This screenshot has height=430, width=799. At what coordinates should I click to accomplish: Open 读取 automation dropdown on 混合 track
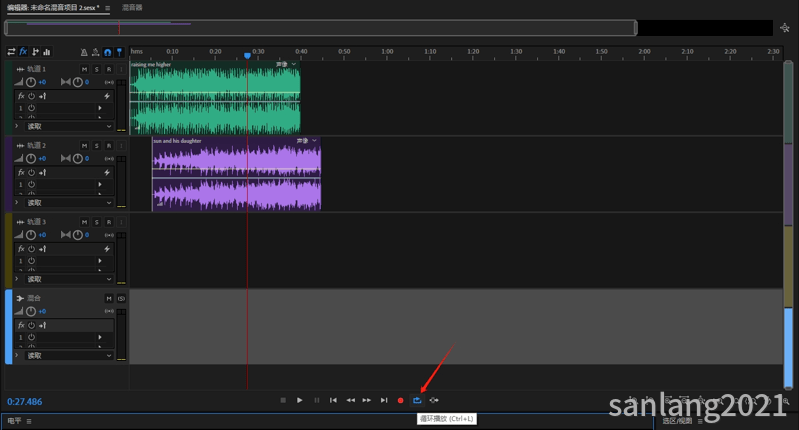69,356
